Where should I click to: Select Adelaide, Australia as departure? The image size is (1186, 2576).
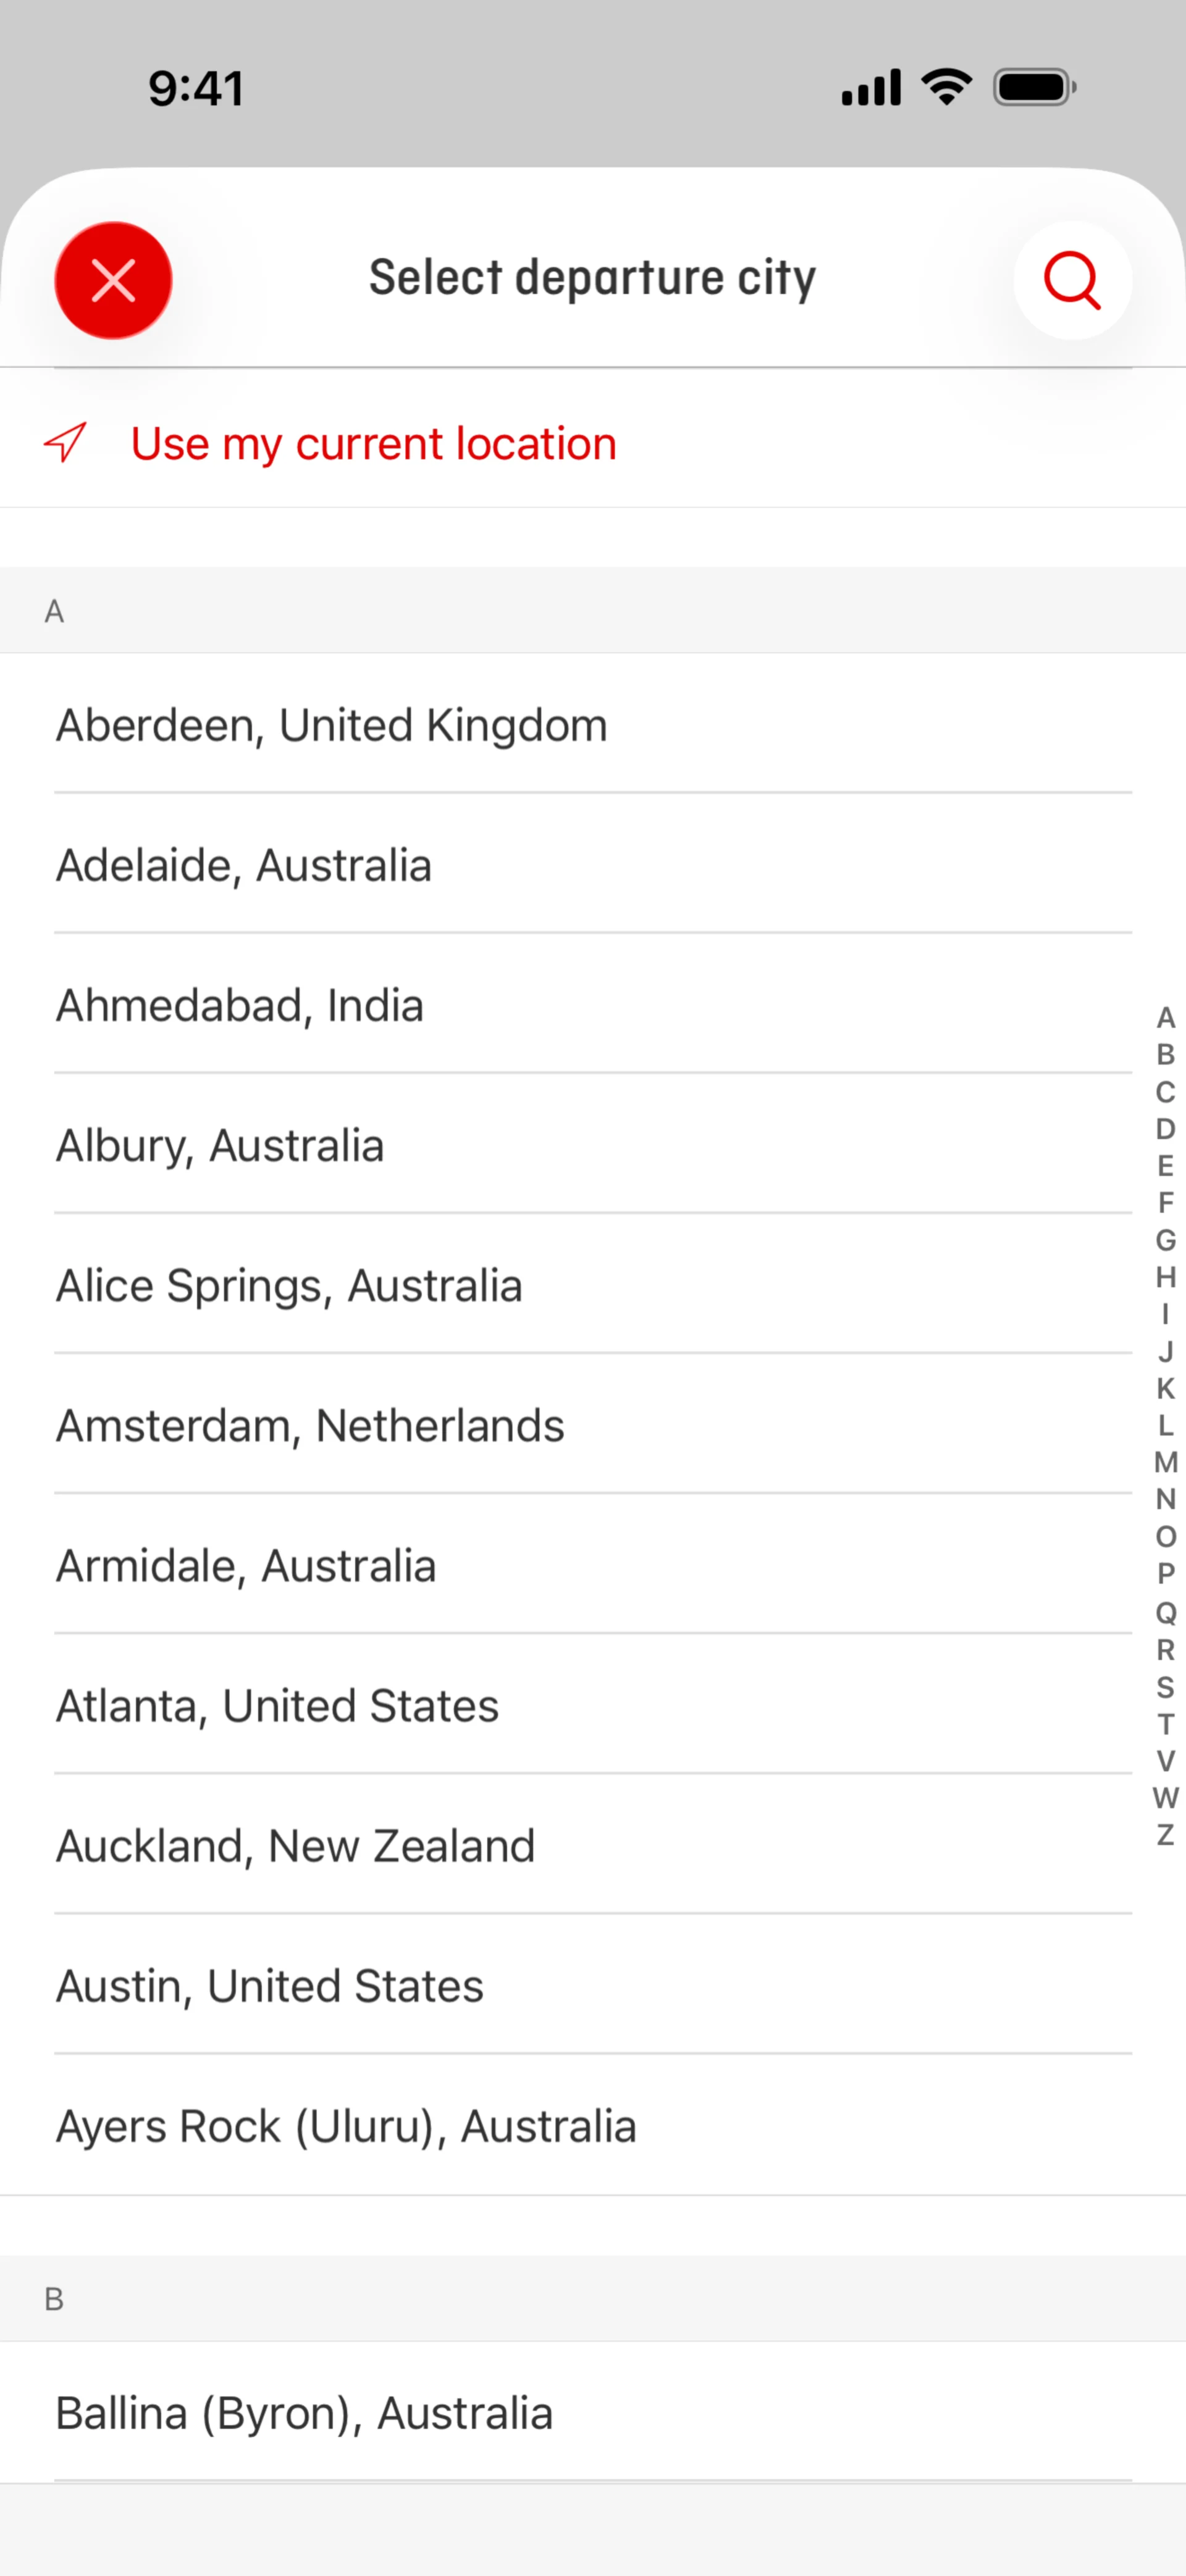(244, 865)
